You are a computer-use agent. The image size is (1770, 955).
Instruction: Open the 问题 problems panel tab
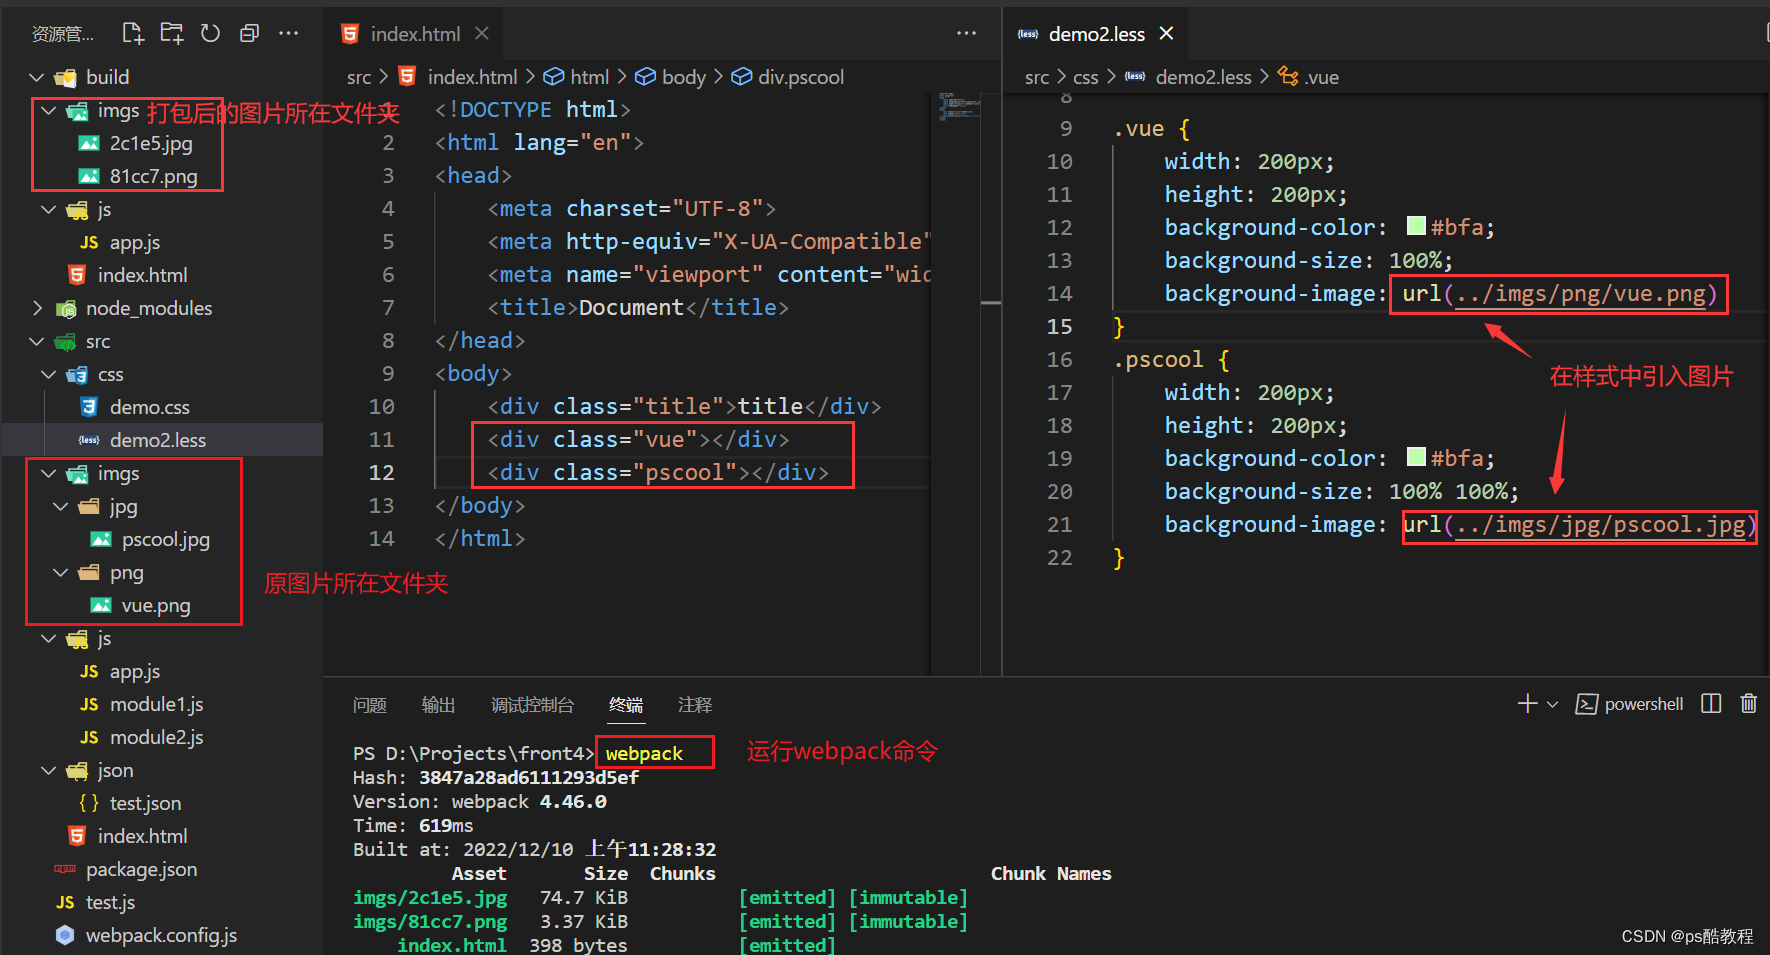pyautogui.click(x=370, y=705)
